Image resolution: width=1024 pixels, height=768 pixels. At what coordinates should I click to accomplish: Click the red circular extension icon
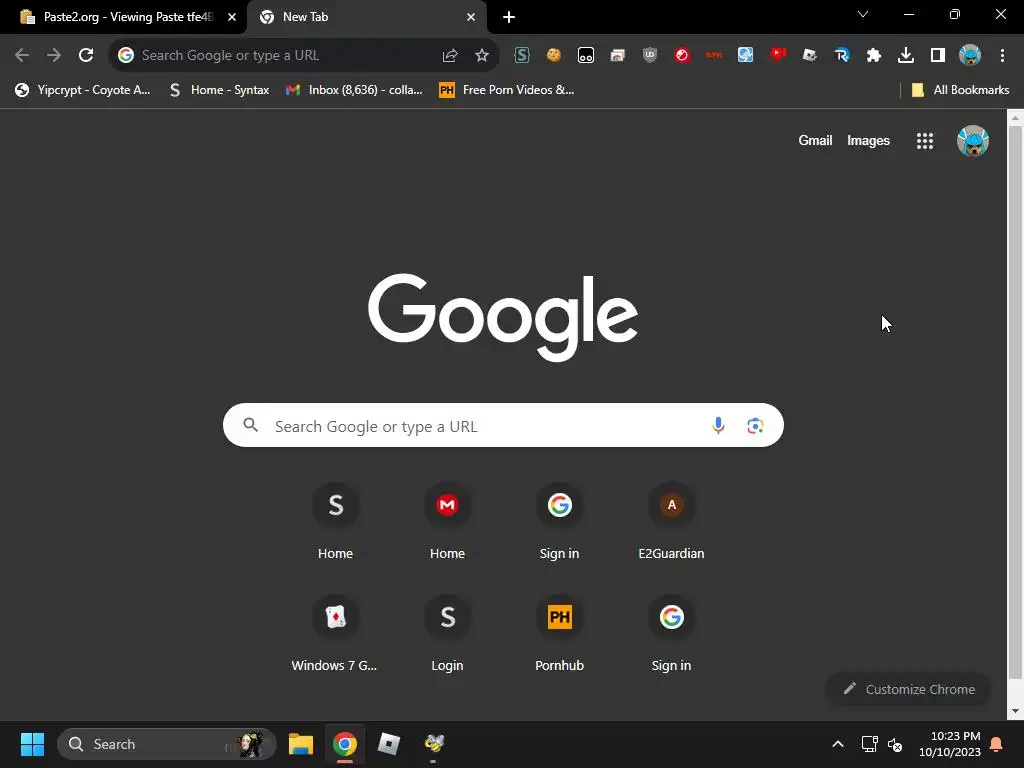click(x=682, y=56)
